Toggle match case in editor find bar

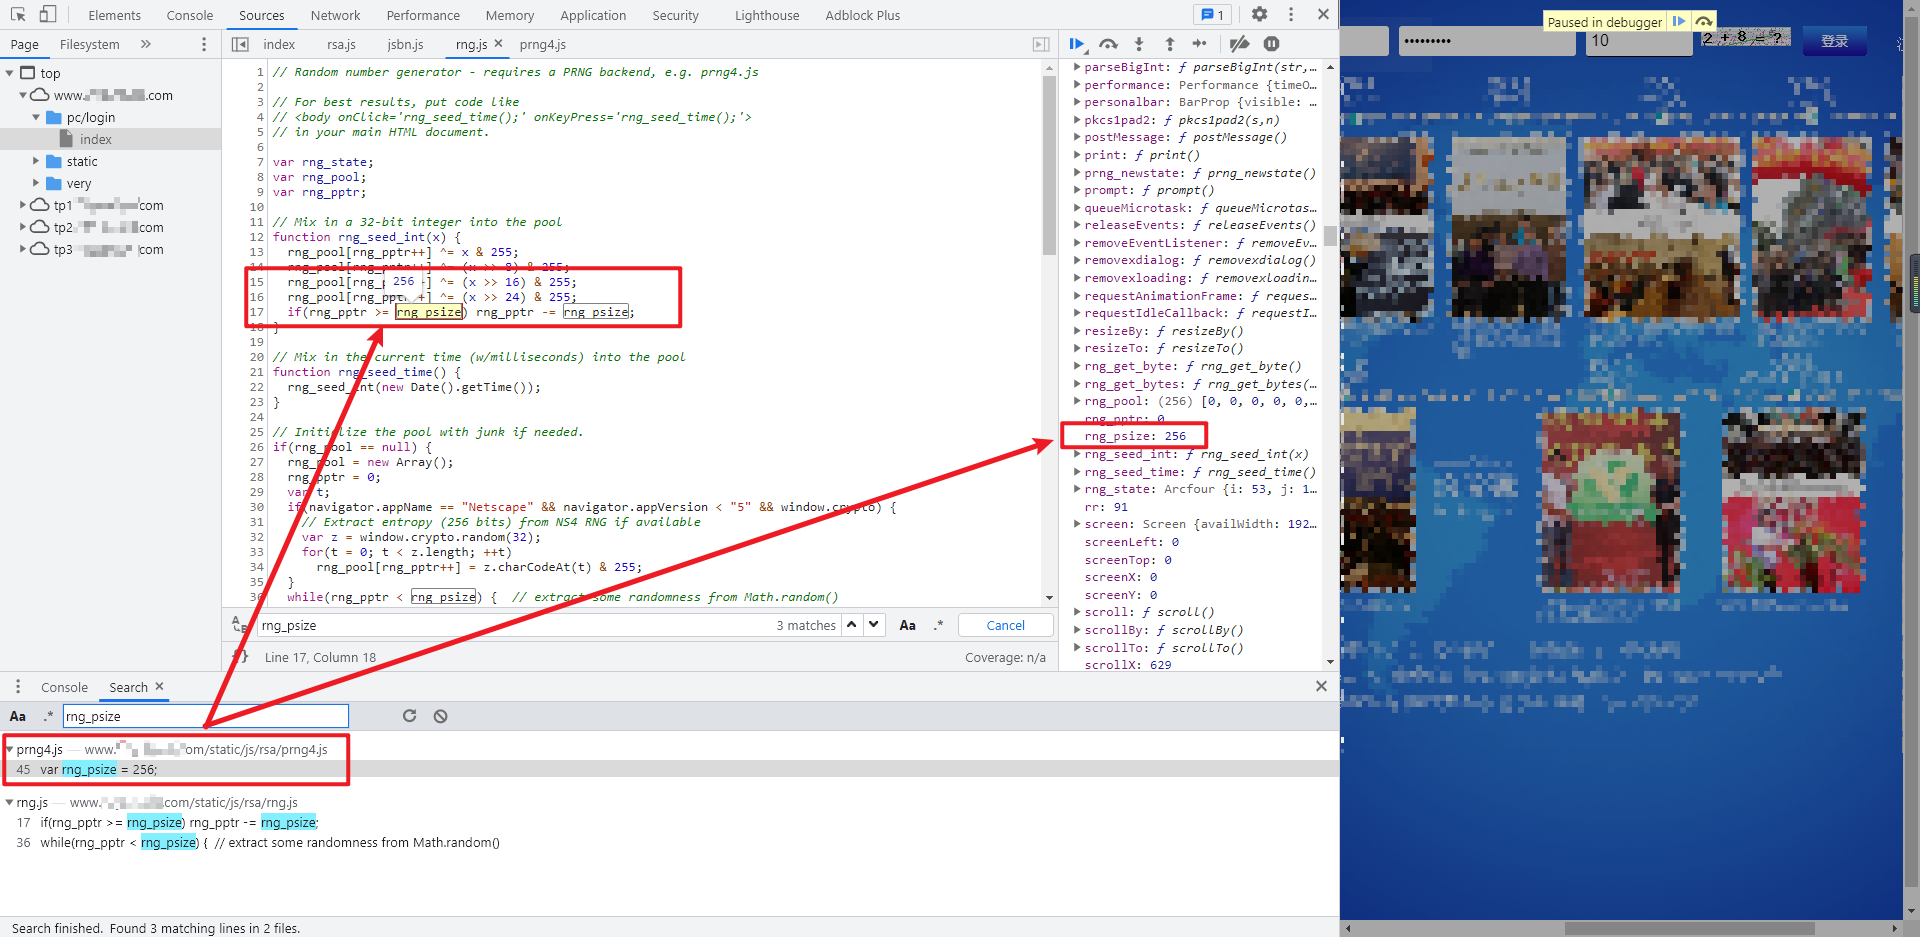click(907, 625)
